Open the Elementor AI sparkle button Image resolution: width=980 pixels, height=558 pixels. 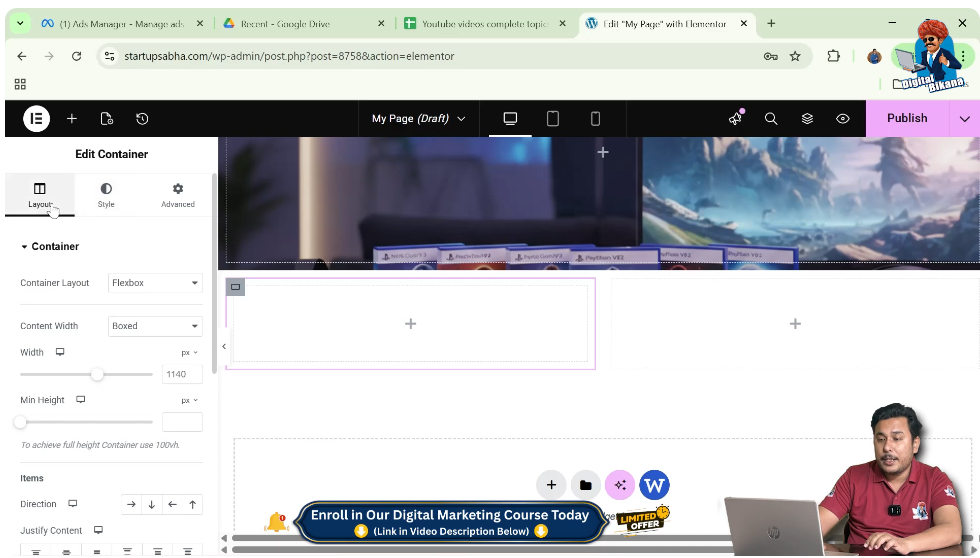620,485
